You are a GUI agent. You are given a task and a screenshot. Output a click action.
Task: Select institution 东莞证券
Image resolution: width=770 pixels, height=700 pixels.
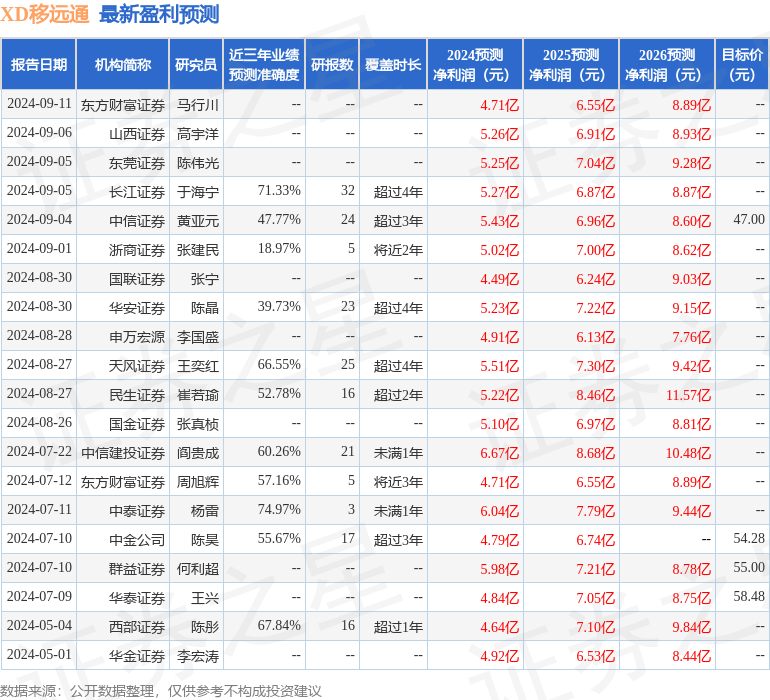(x=137, y=163)
